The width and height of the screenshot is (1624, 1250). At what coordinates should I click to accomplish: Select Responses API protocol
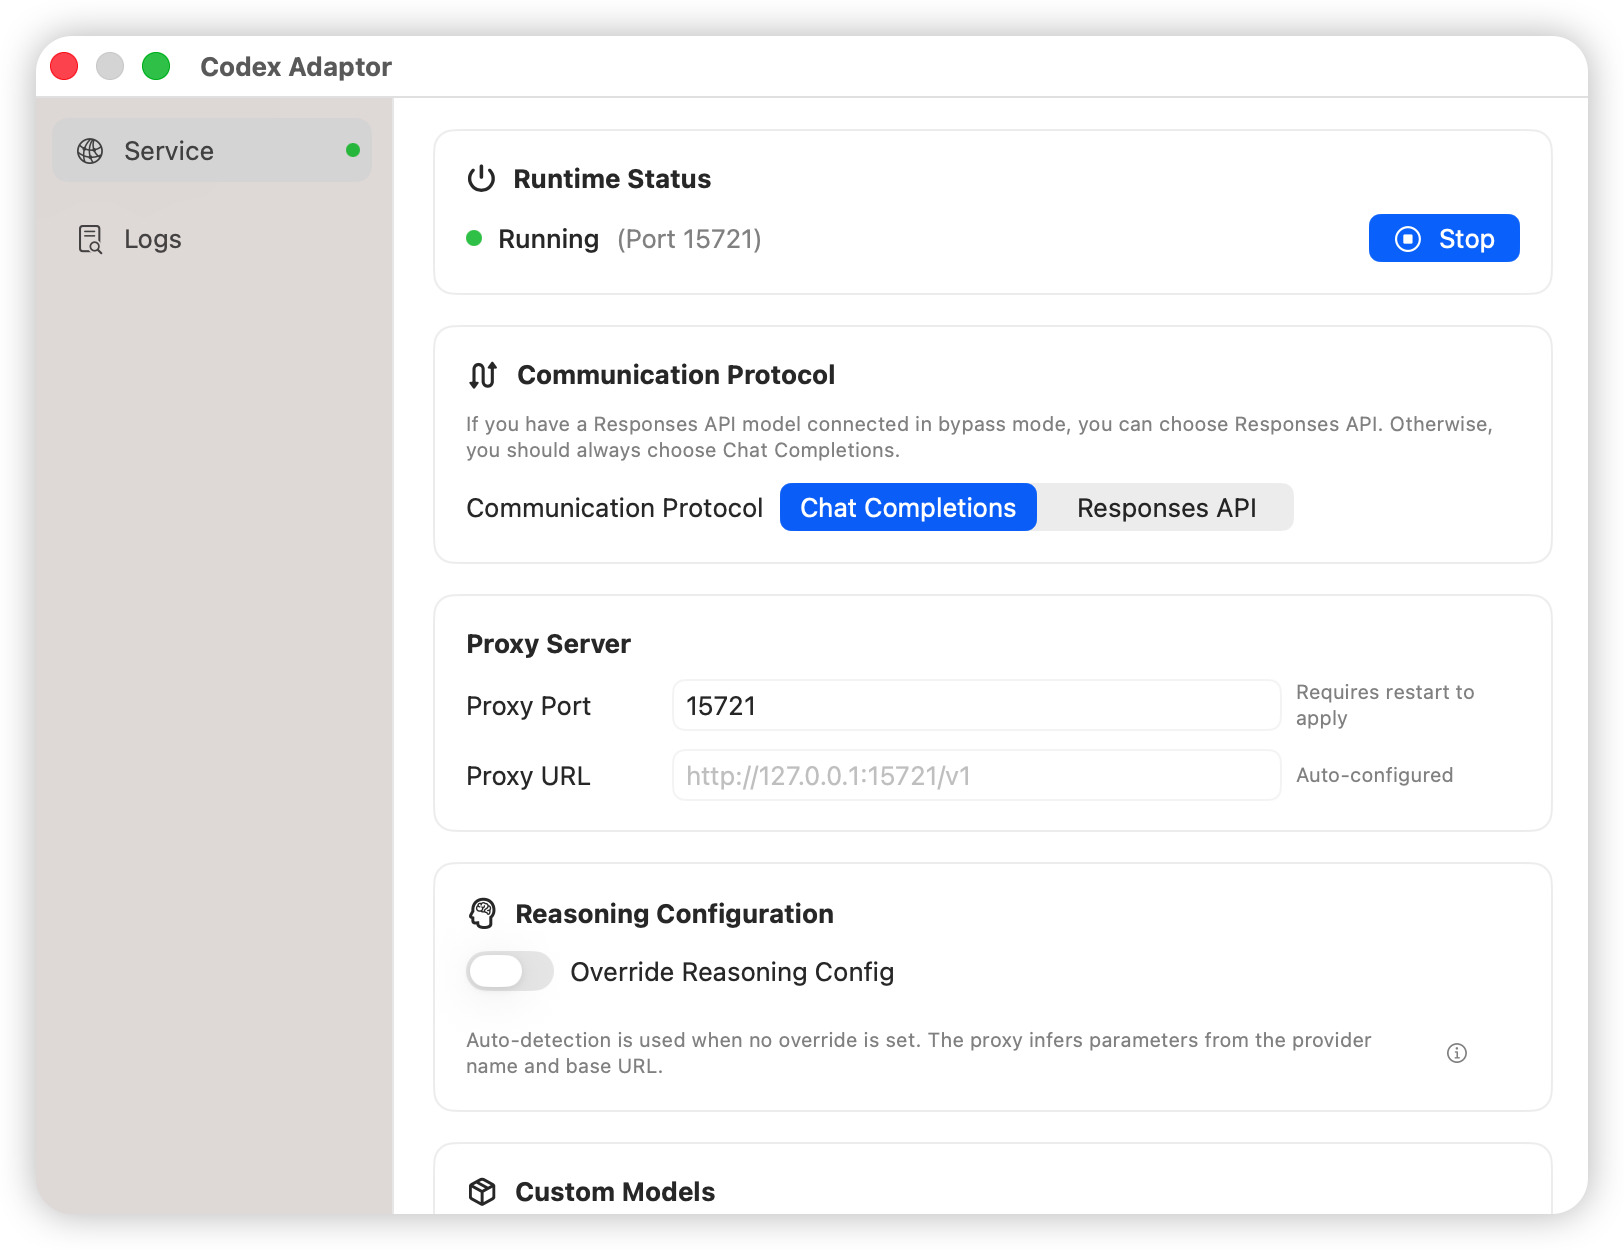[1166, 507]
